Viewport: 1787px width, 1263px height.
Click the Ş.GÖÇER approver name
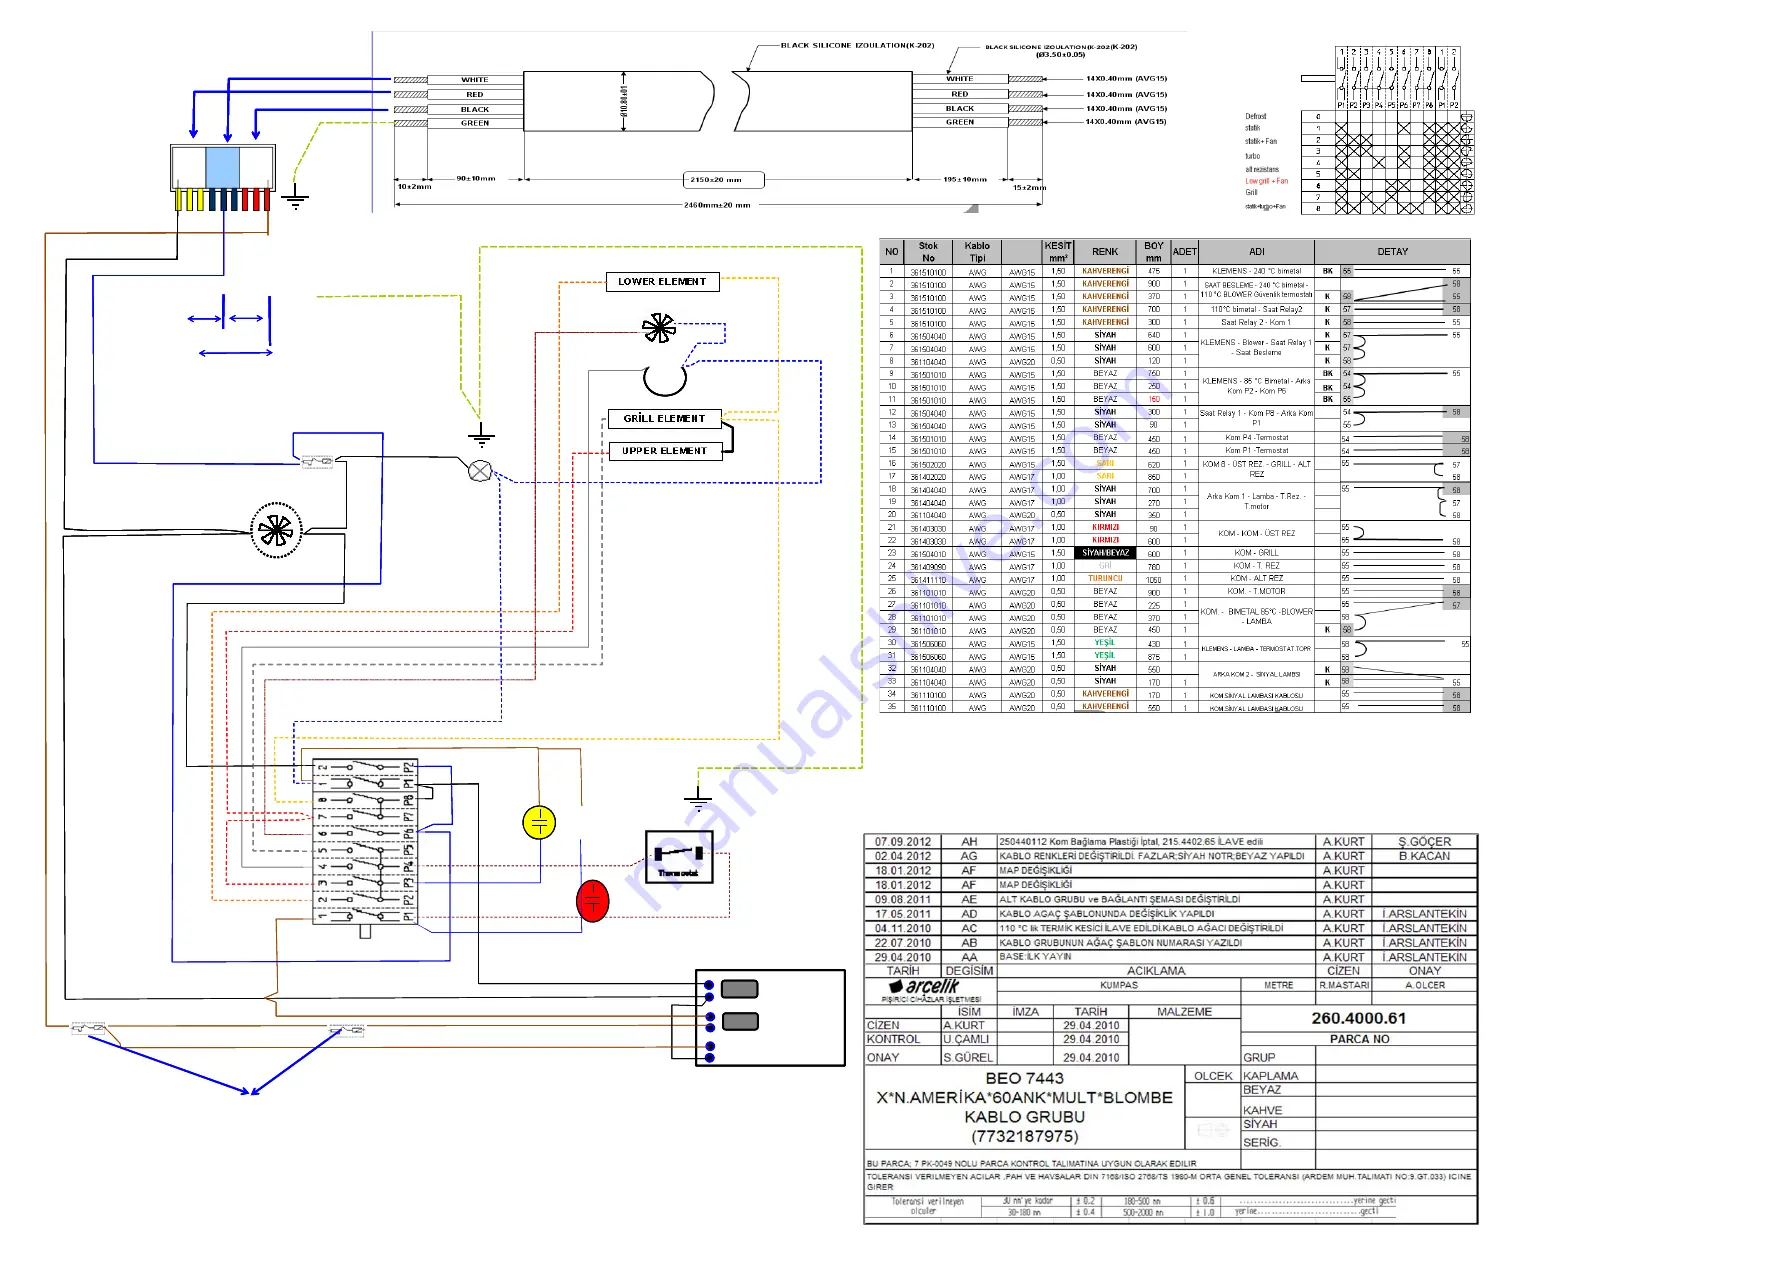[x=1424, y=842]
